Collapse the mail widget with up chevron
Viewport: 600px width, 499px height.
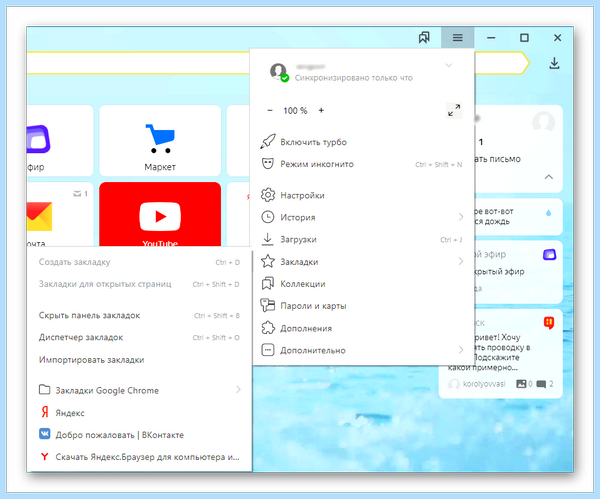[549, 177]
